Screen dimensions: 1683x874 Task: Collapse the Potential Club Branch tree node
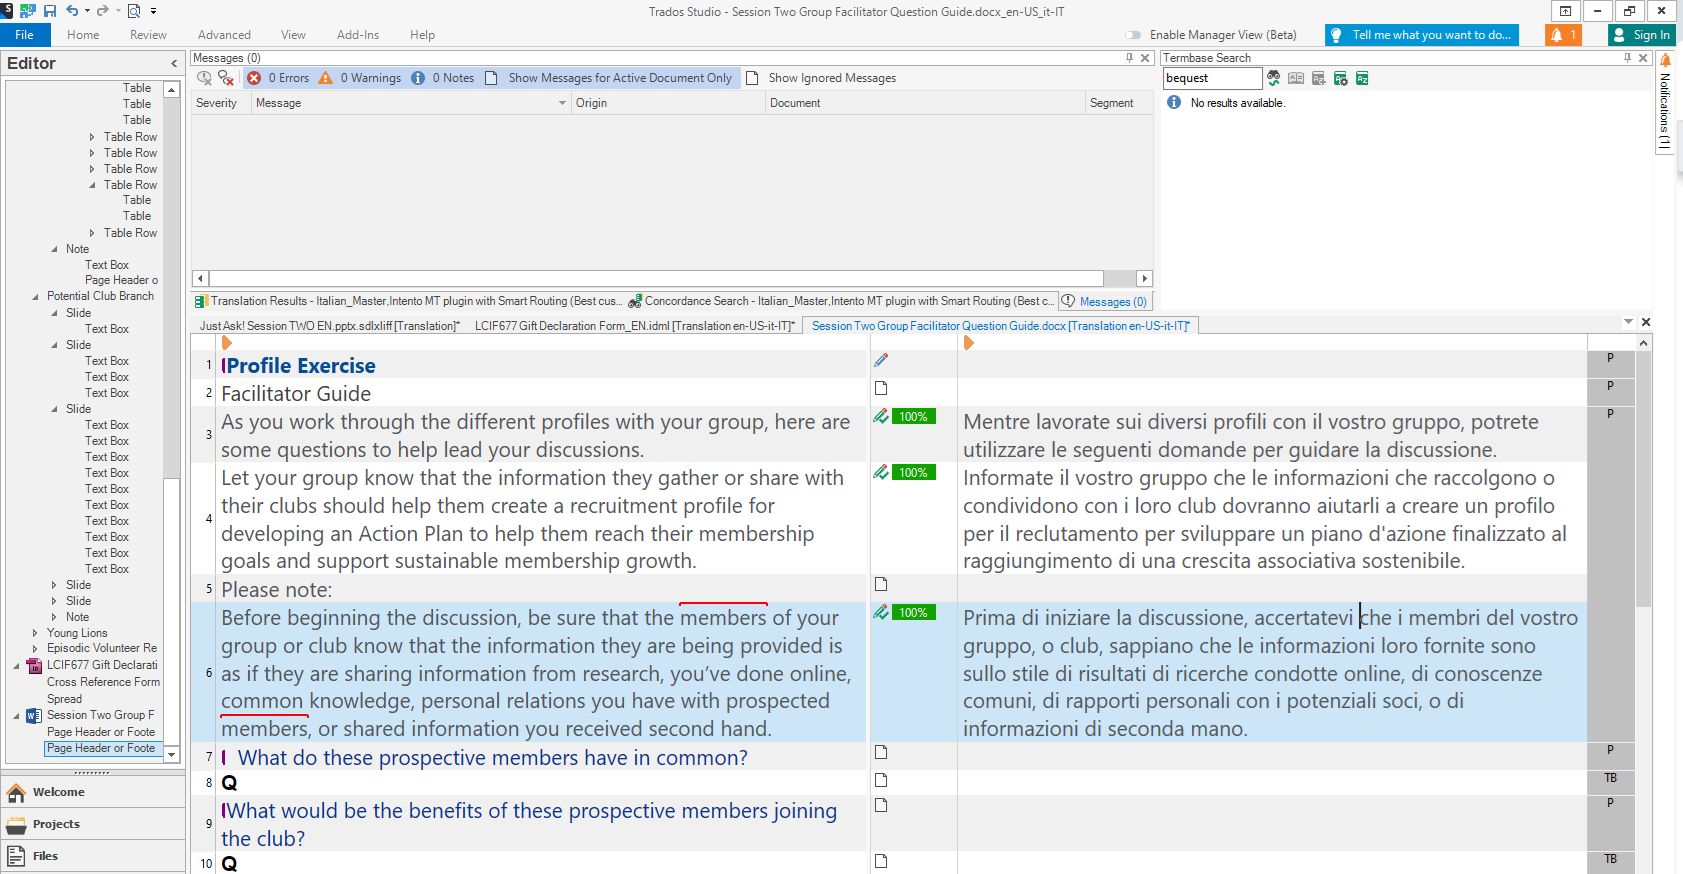(36, 296)
